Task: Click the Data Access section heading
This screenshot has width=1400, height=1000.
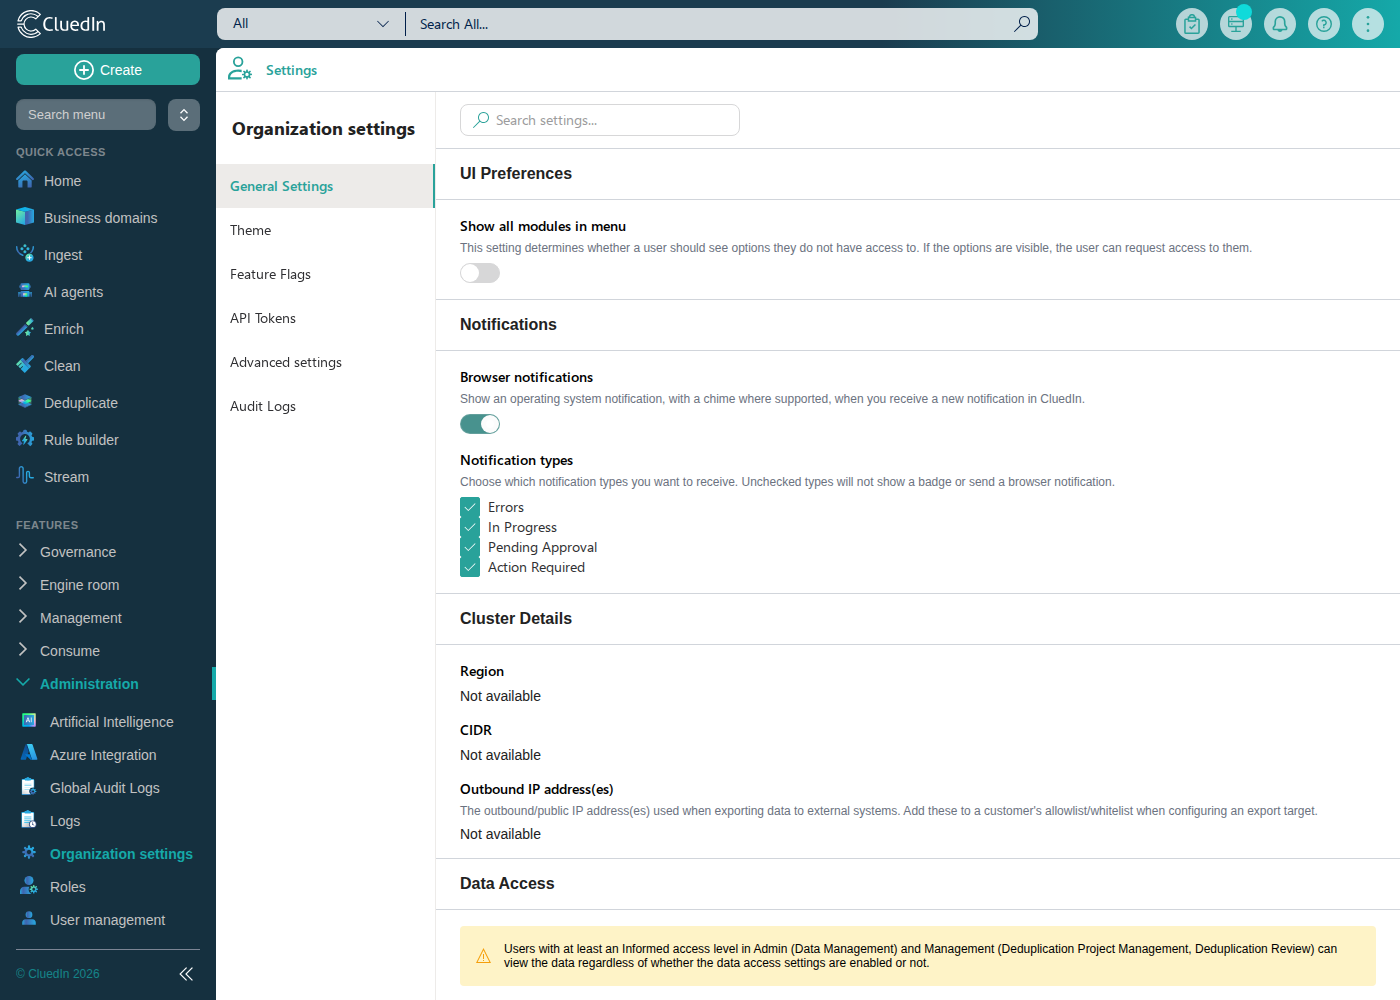Action: [x=507, y=883]
